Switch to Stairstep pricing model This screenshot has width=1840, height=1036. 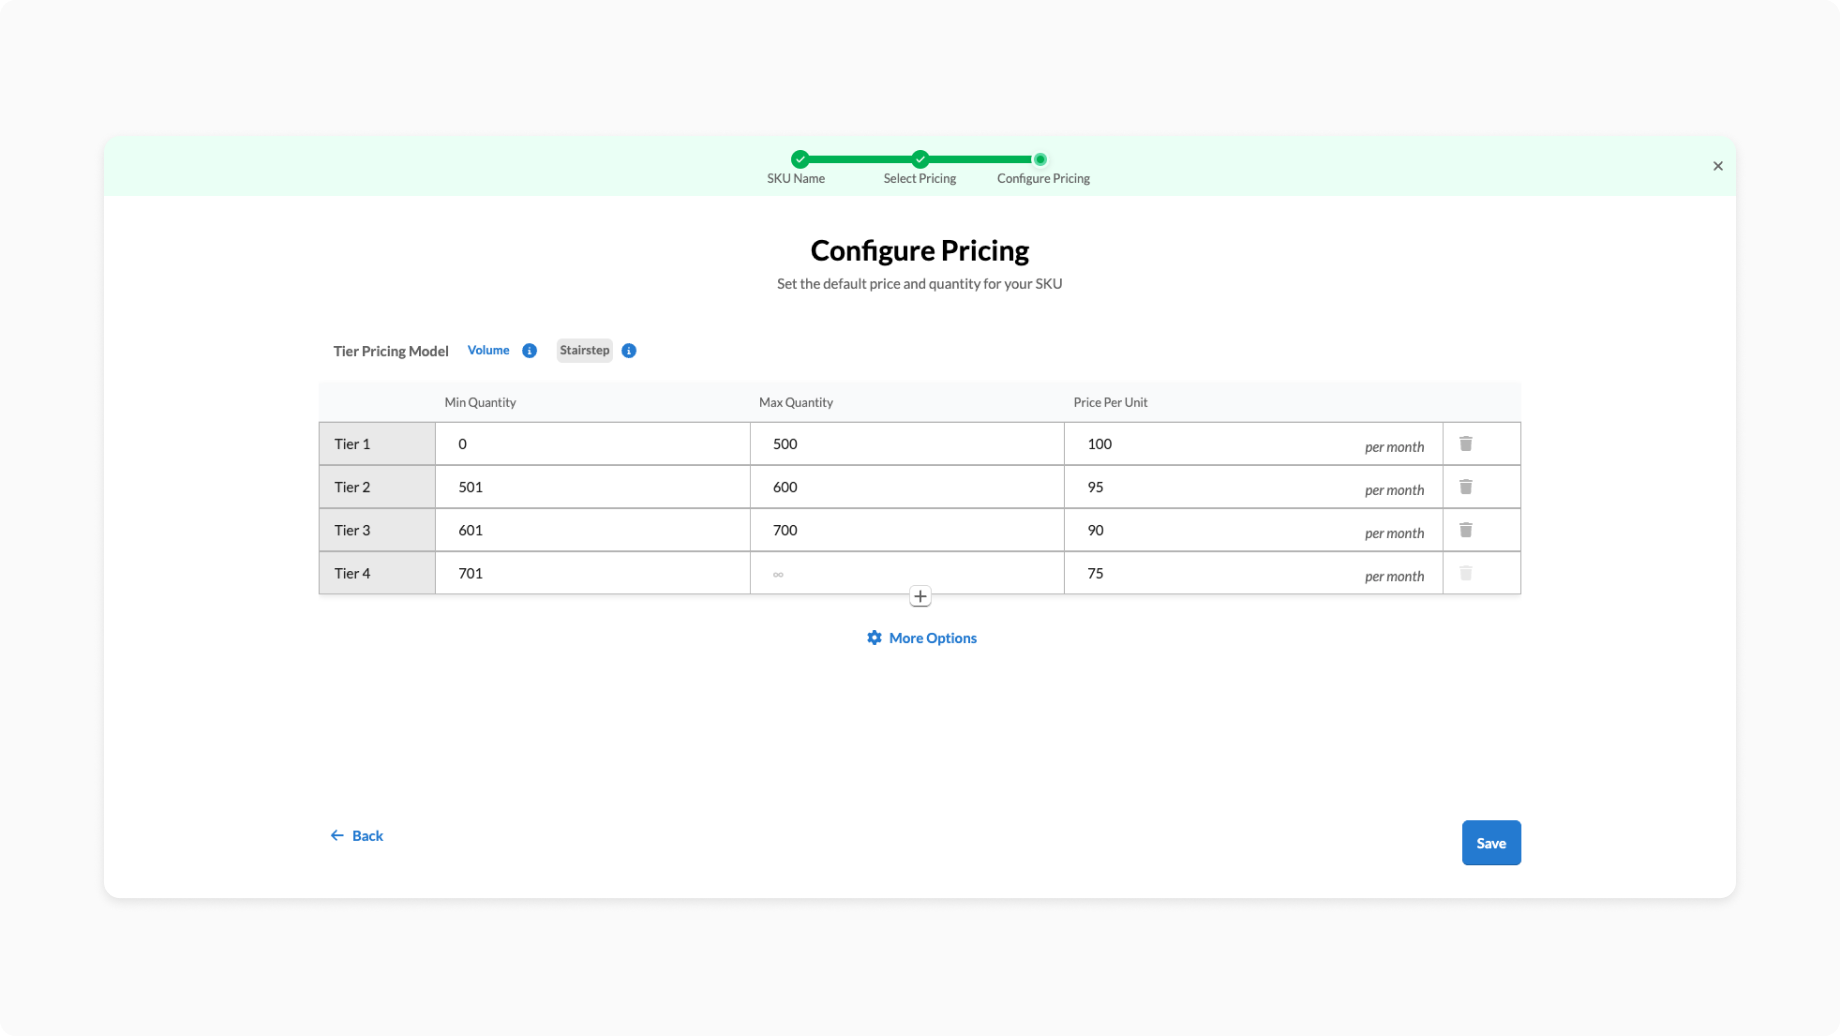tap(584, 351)
